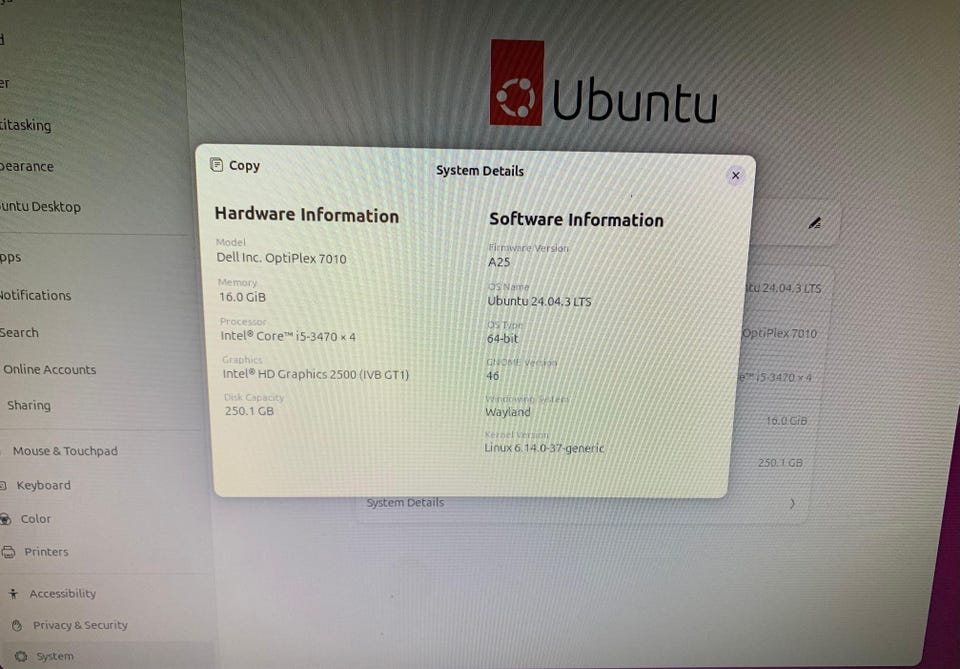Image resolution: width=960 pixels, height=669 pixels.
Task: Click GNOME version 46 value
Action: pos(493,375)
